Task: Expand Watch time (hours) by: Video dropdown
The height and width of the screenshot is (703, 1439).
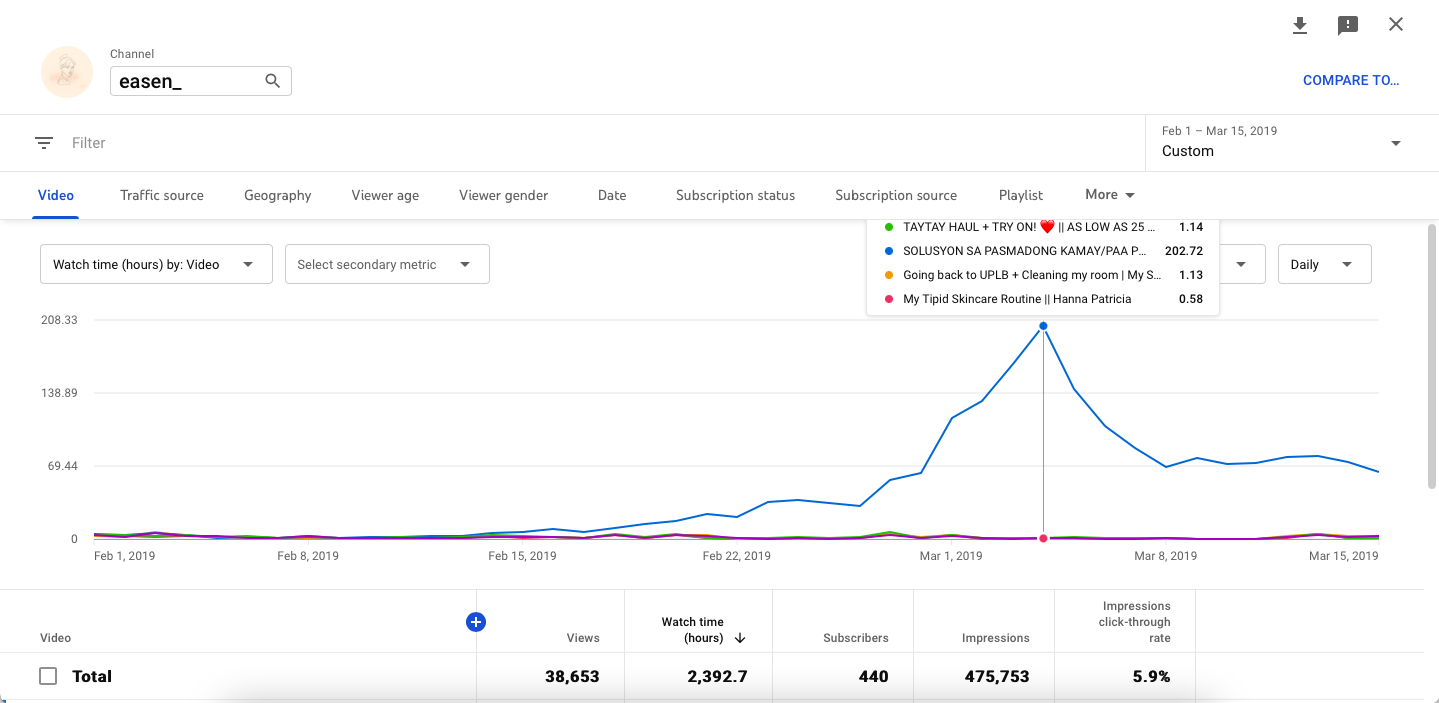Action: pos(156,264)
